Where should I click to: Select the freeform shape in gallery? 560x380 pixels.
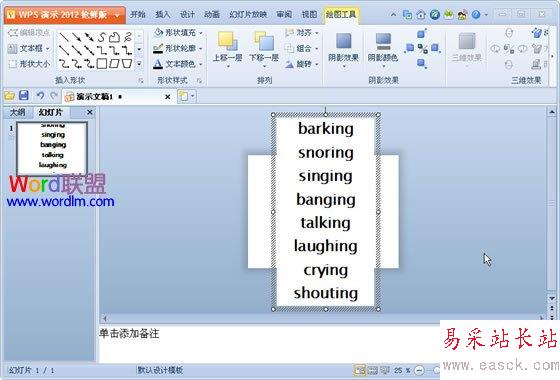click(x=114, y=36)
